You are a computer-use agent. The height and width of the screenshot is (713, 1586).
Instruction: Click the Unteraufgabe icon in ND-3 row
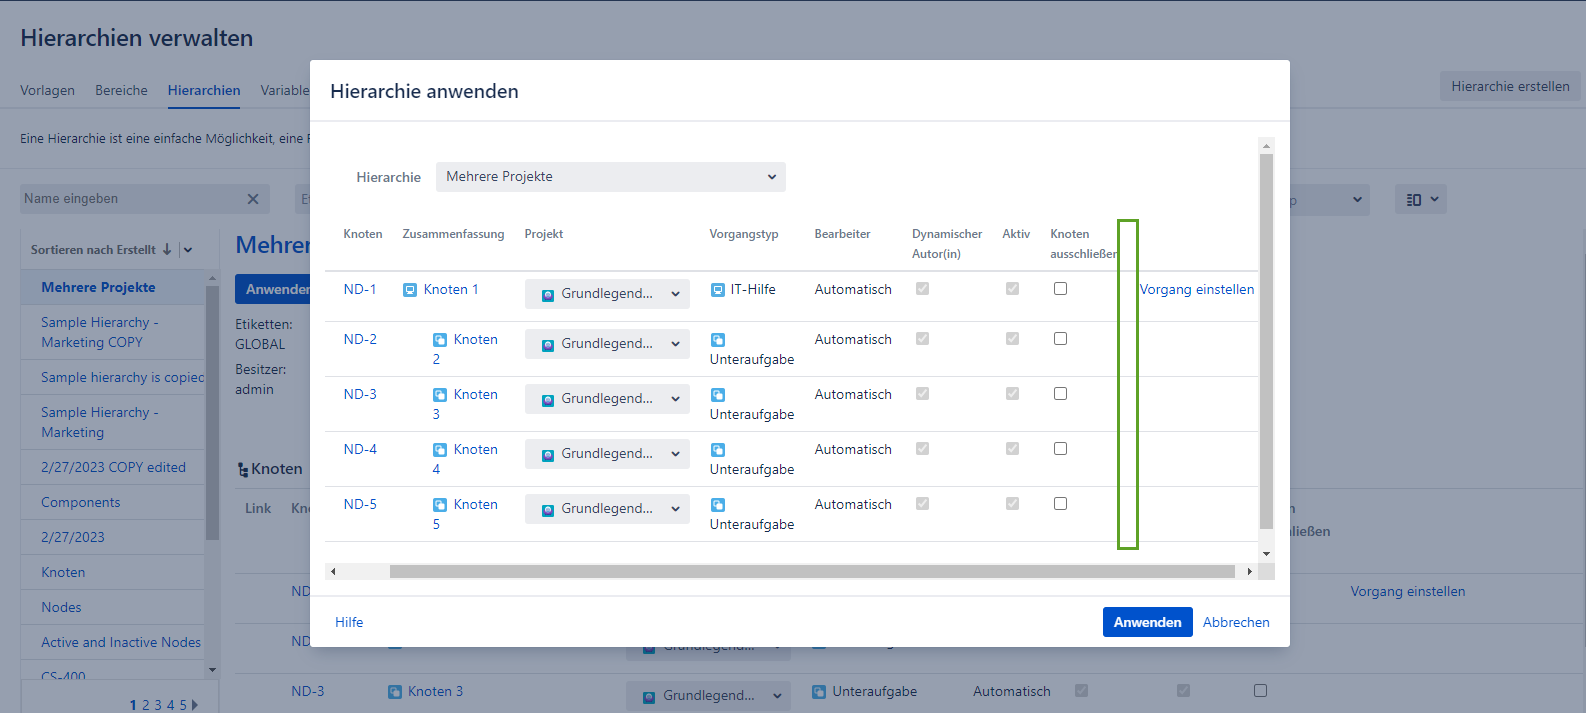(718, 395)
